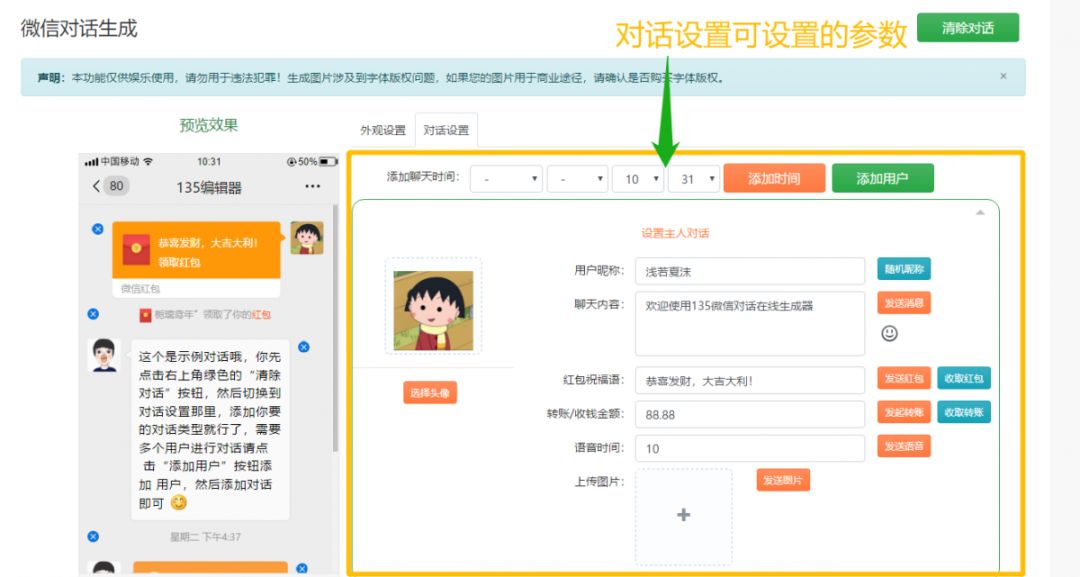
Task: Click the 发送语音 button
Action: click(x=904, y=446)
